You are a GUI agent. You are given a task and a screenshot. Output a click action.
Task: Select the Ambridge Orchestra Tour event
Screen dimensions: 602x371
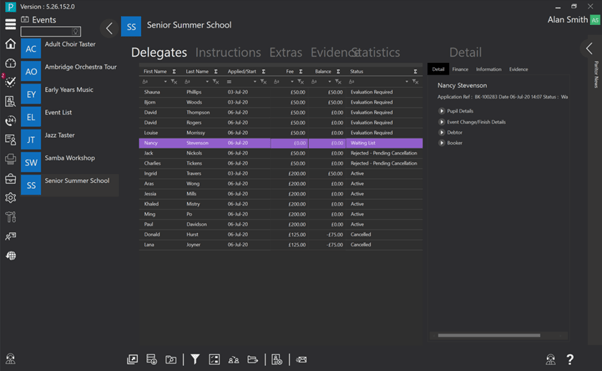(x=70, y=71)
